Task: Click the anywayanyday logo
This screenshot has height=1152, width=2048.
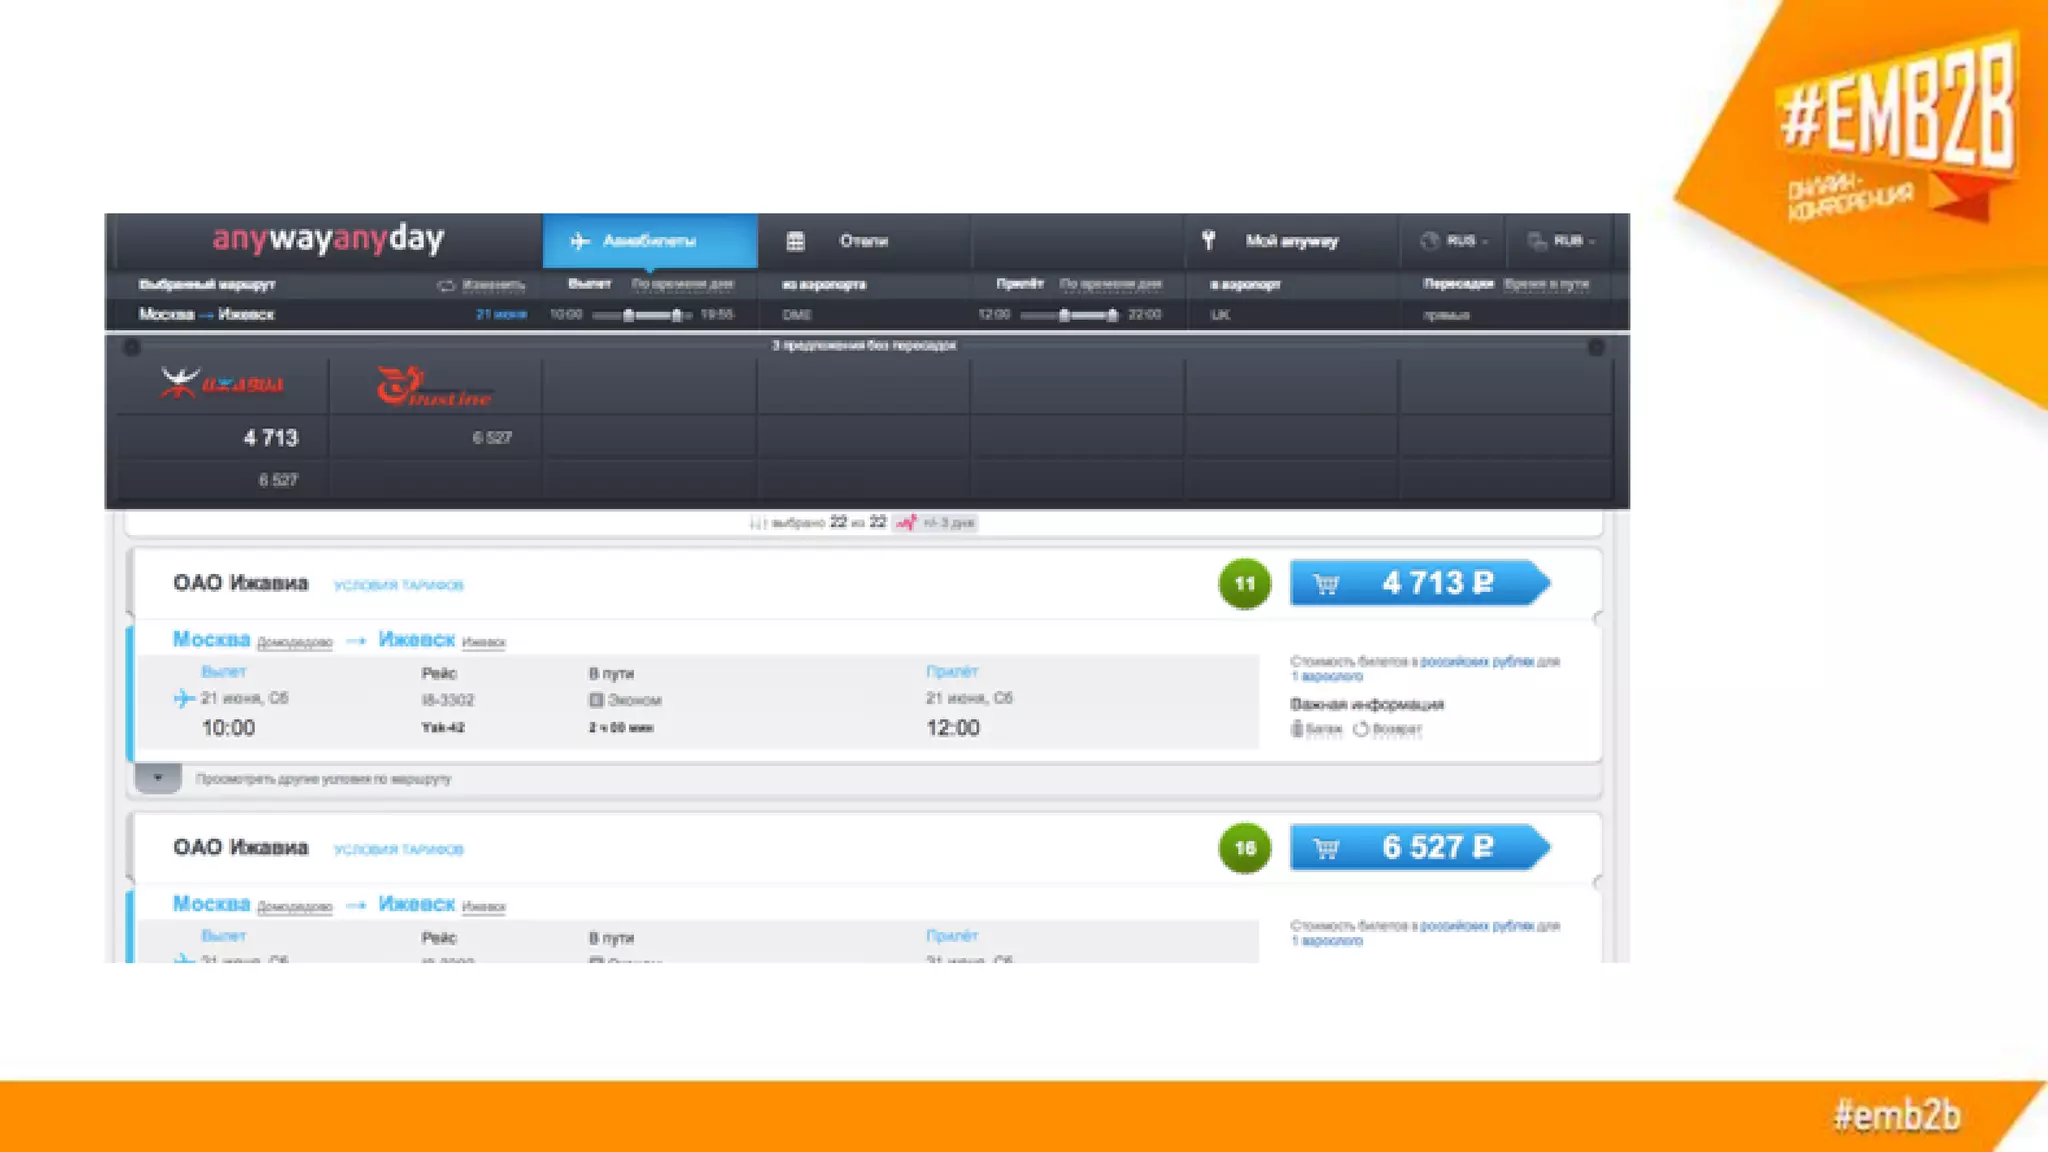Action: click(x=328, y=239)
